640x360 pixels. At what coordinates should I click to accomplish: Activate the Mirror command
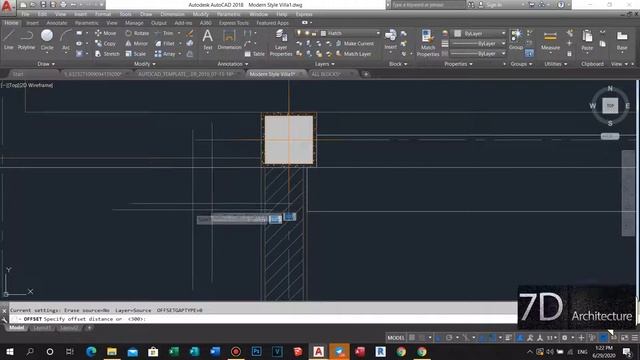click(x=136, y=43)
